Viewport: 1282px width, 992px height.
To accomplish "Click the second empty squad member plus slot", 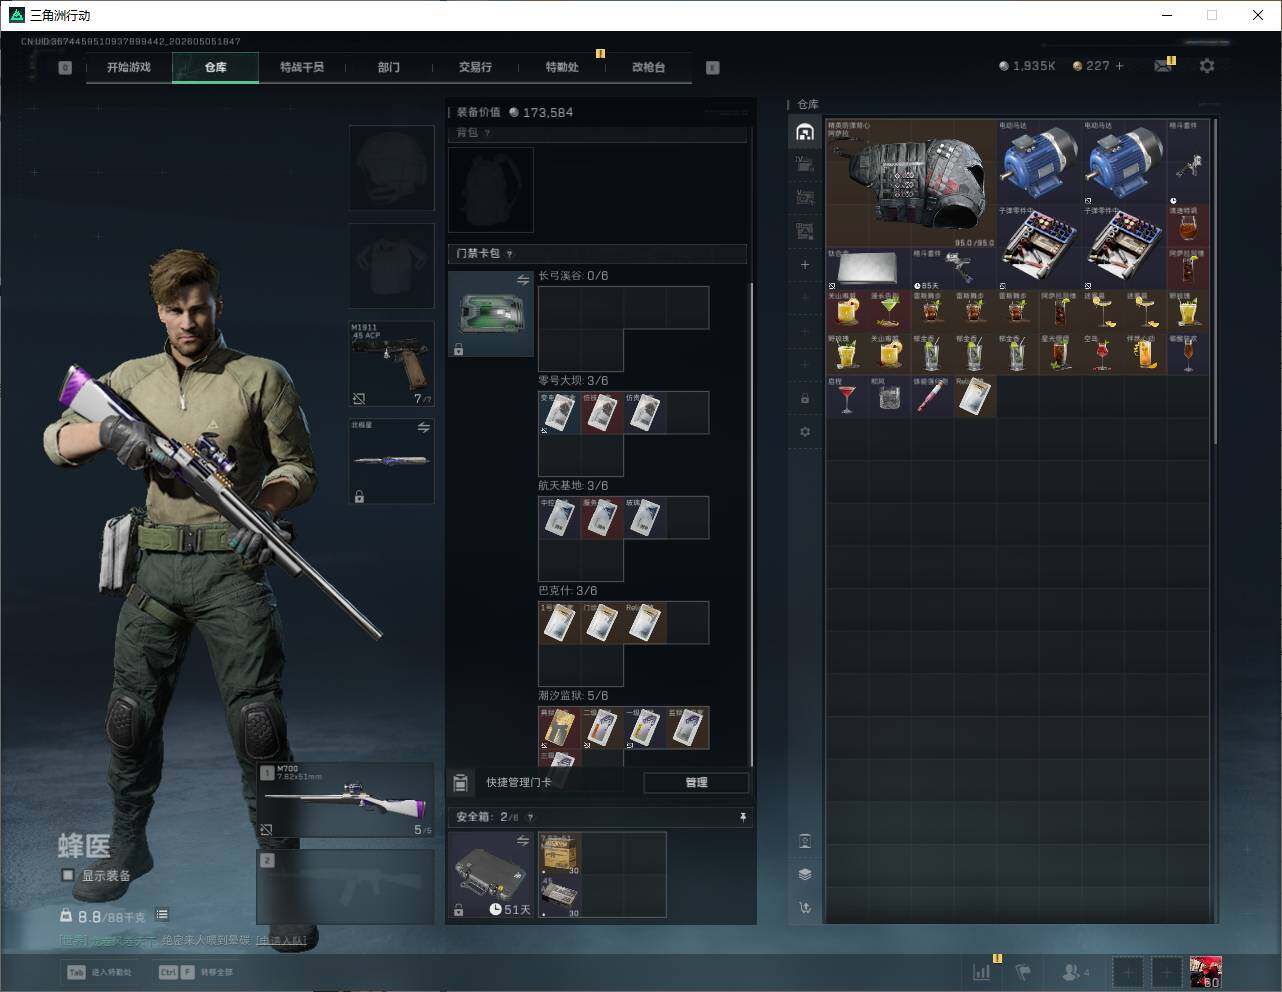I will [1166, 971].
